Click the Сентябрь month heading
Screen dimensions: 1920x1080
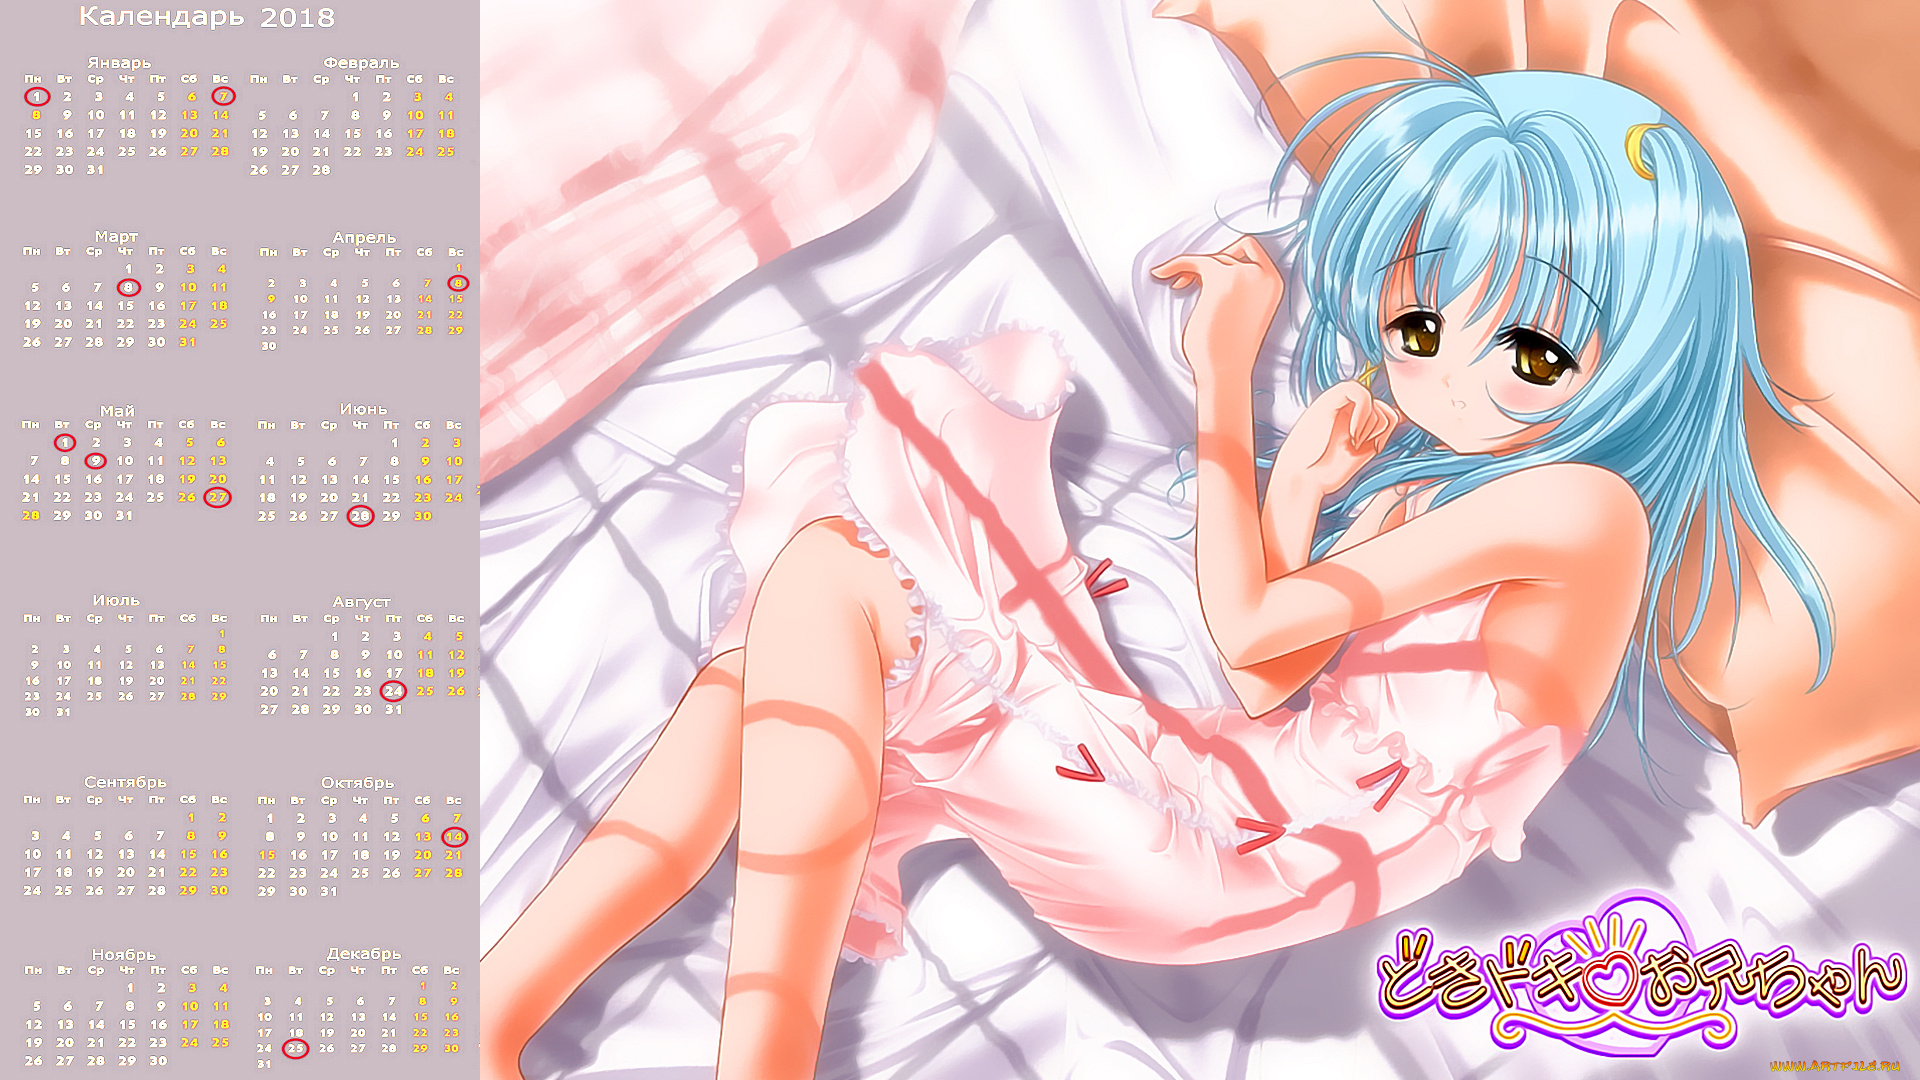click(125, 782)
